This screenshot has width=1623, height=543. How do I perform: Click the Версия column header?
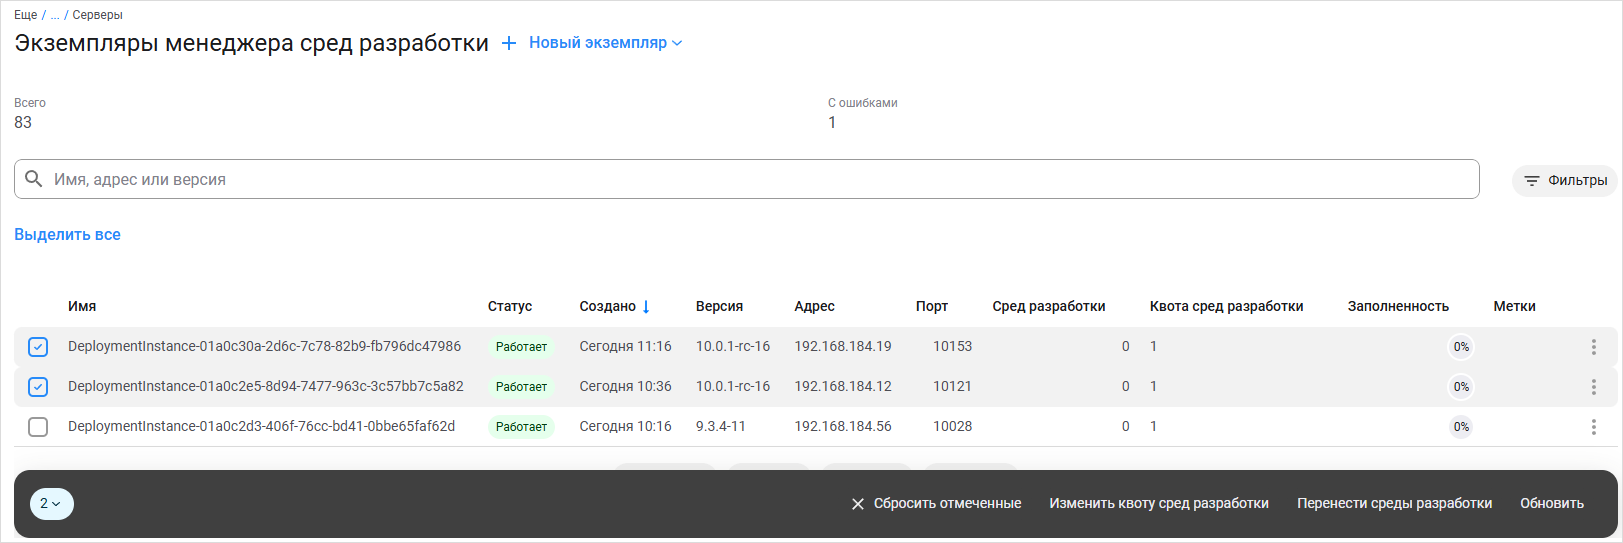coord(719,306)
